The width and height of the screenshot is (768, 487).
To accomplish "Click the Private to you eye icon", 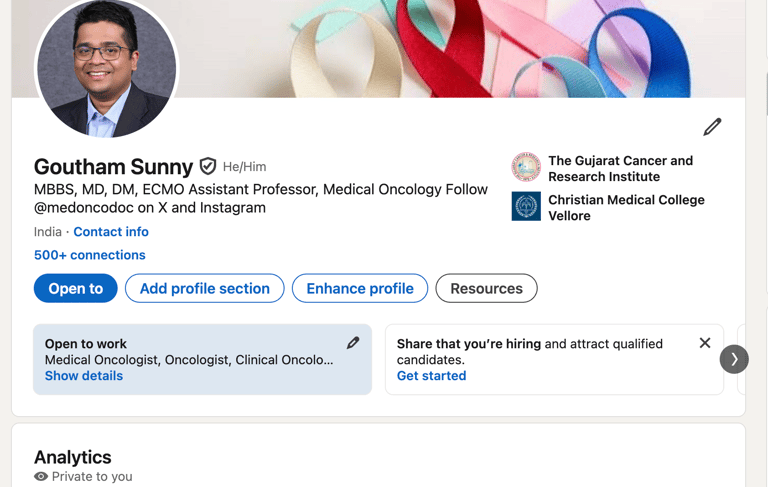I will pos(41,476).
